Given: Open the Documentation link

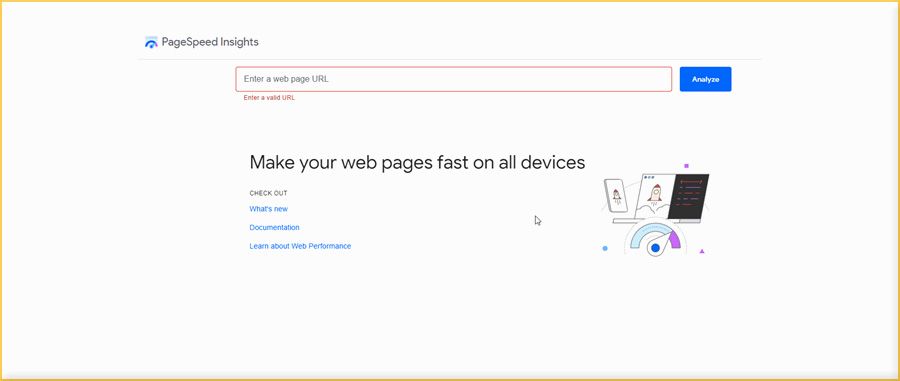Looking at the screenshot, I should pyautogui.click(x=274, y=227).
